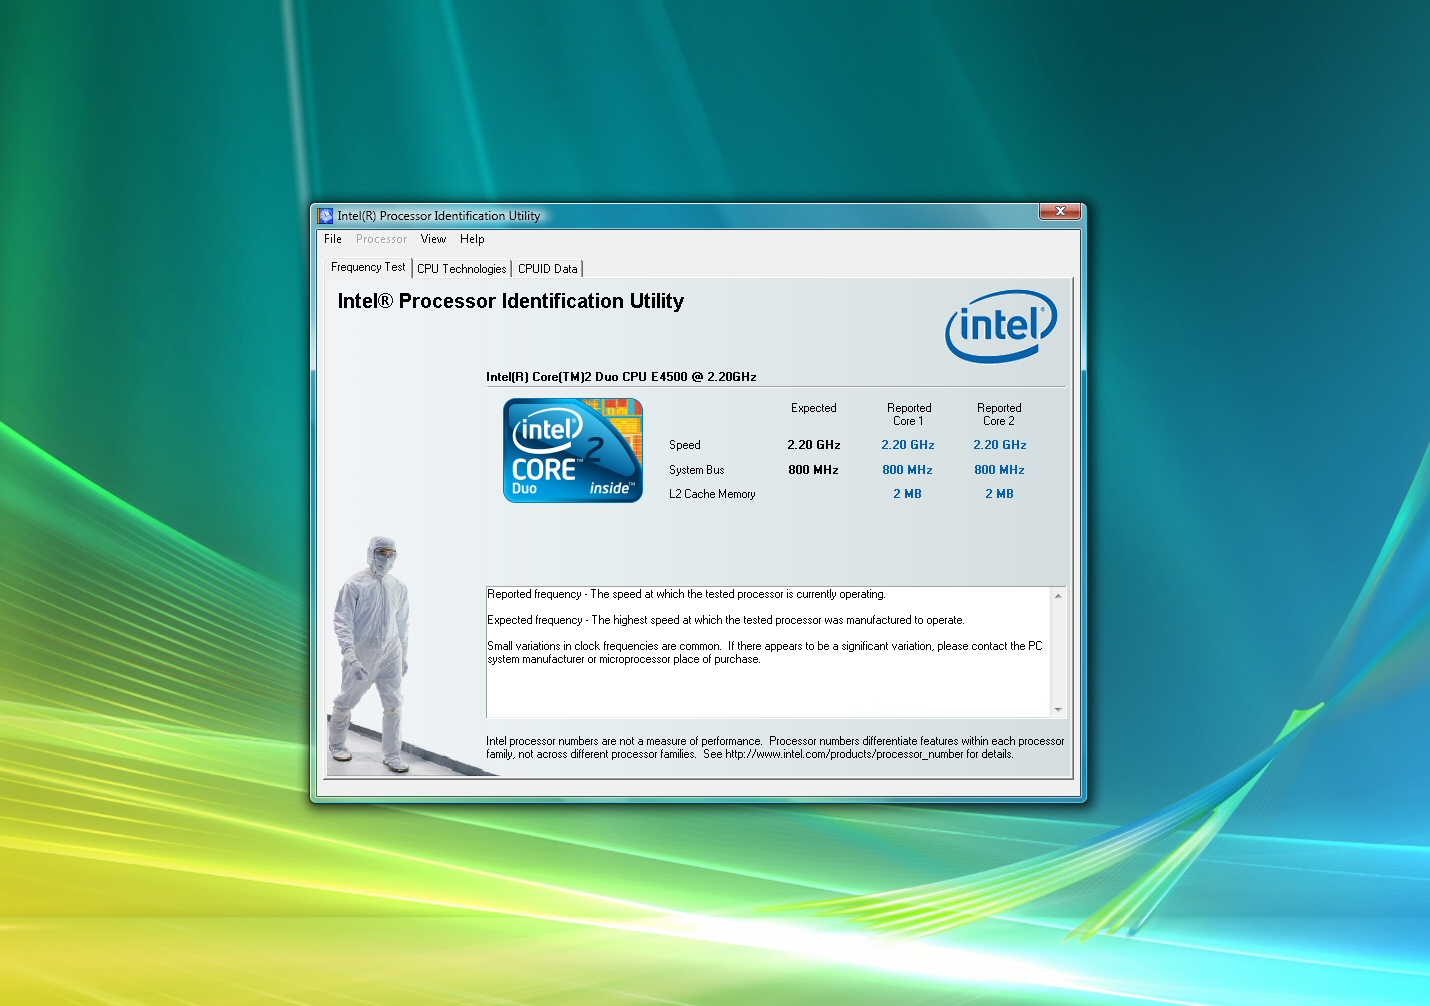The width and height of the screenshot is (1430, 1006).
Task: Click the 'Reported Core 1' column header
Action: point(909,414)
